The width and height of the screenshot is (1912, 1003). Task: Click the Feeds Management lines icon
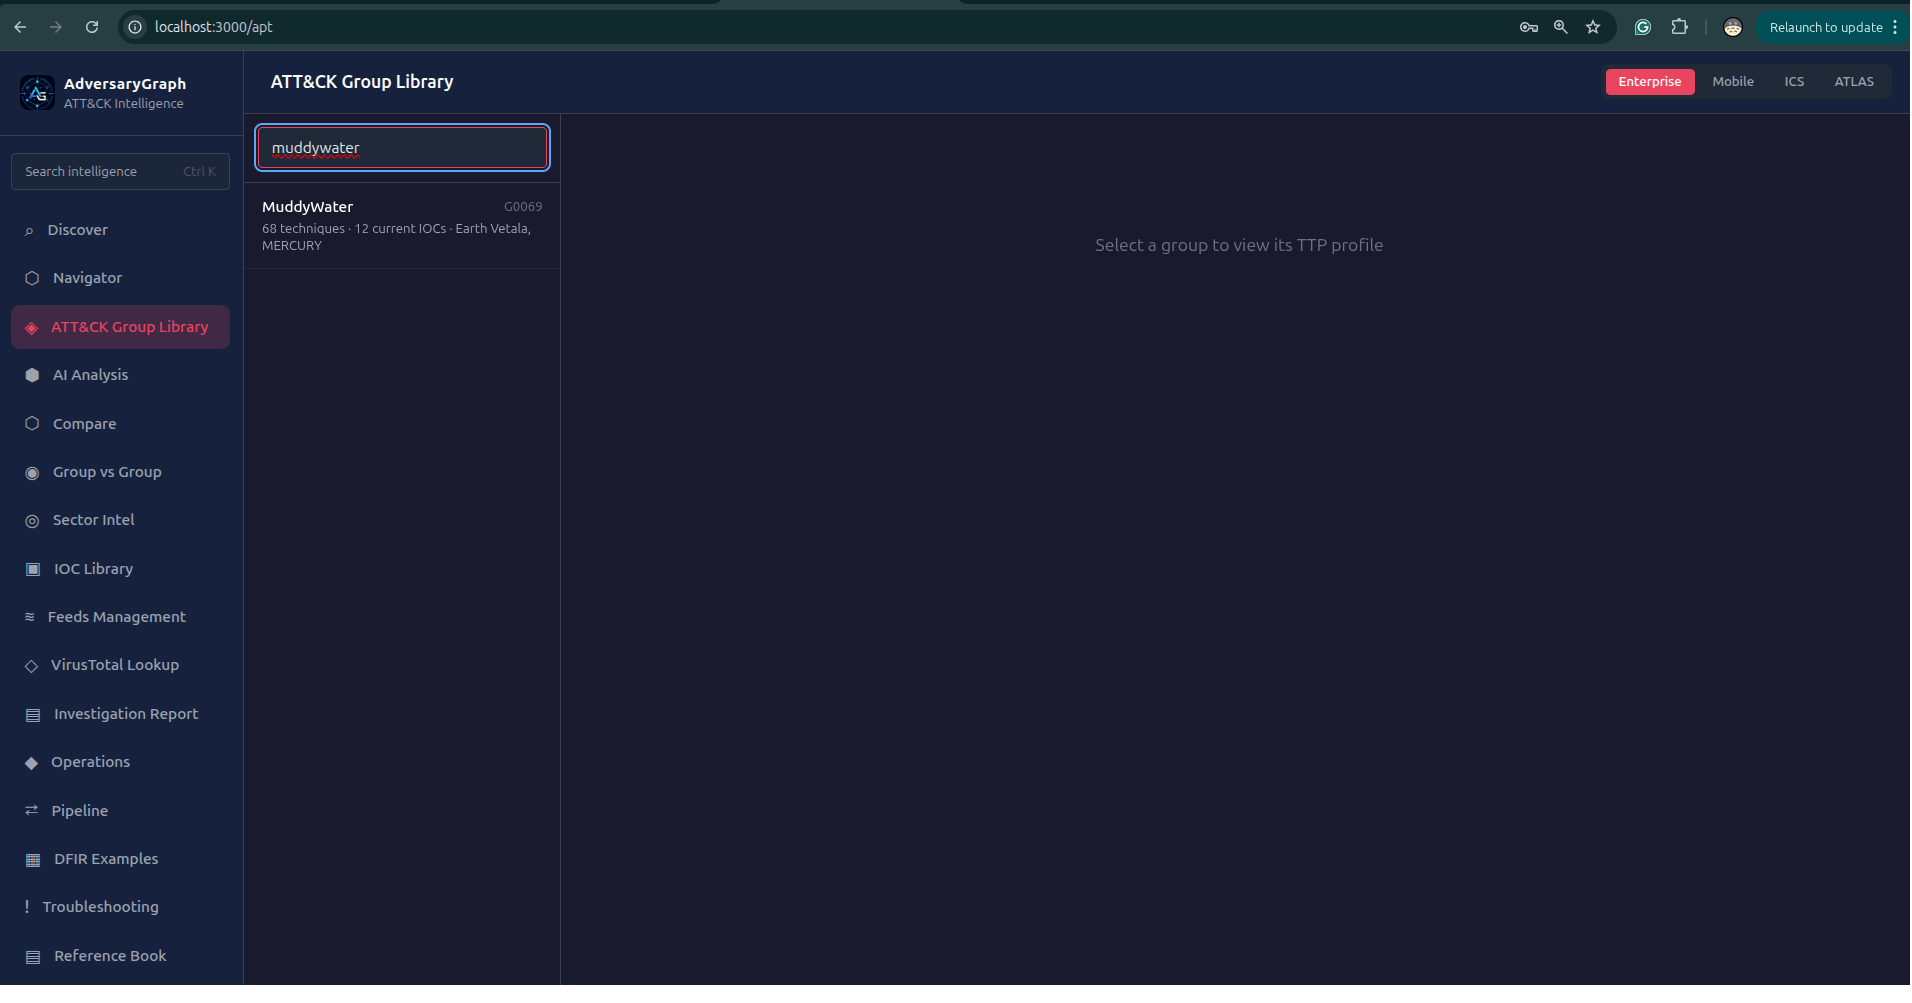[x=29, y=617]
